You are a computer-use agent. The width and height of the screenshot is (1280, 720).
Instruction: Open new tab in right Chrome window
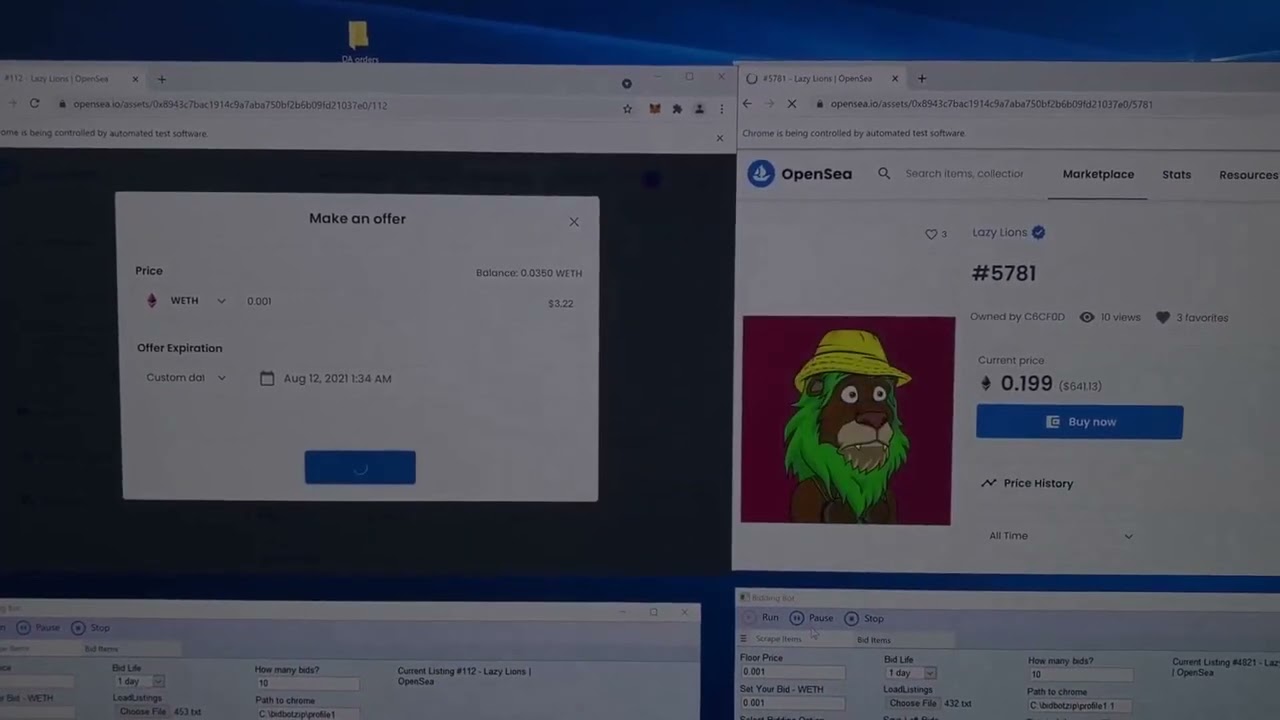(x=922, y=78)
